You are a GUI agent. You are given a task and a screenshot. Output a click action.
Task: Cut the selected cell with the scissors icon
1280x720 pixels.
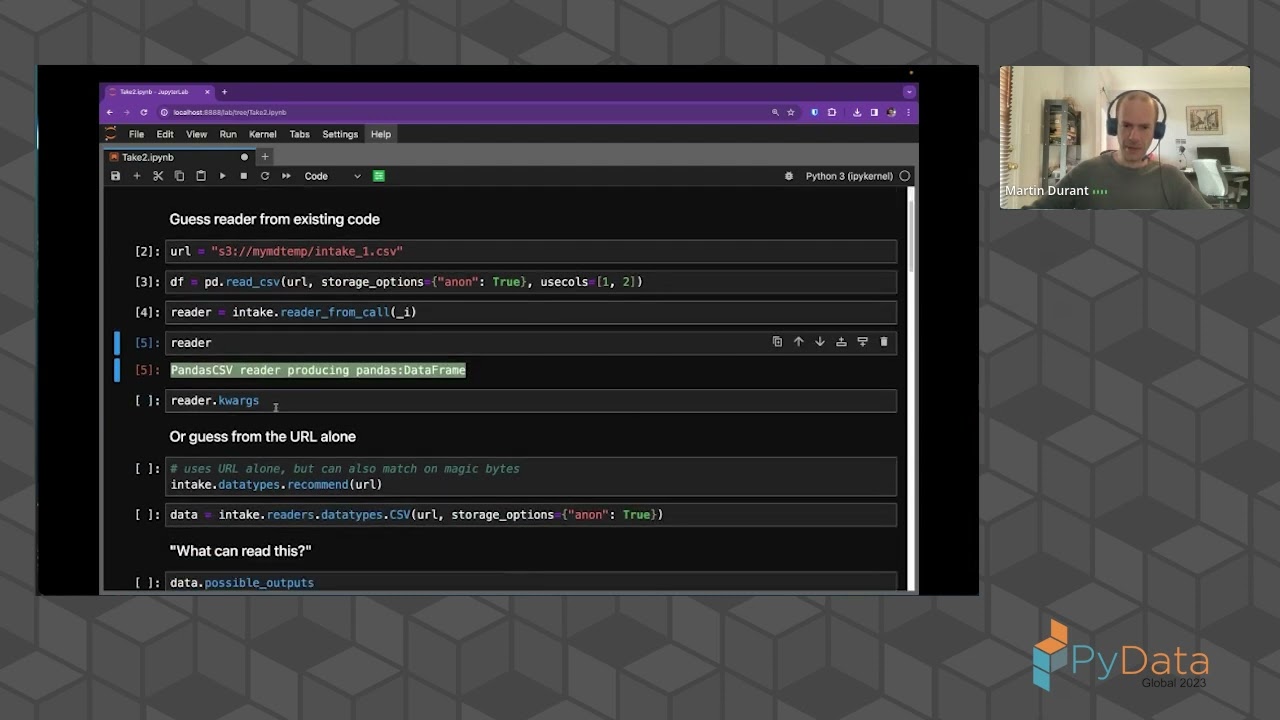click(158, 176)
